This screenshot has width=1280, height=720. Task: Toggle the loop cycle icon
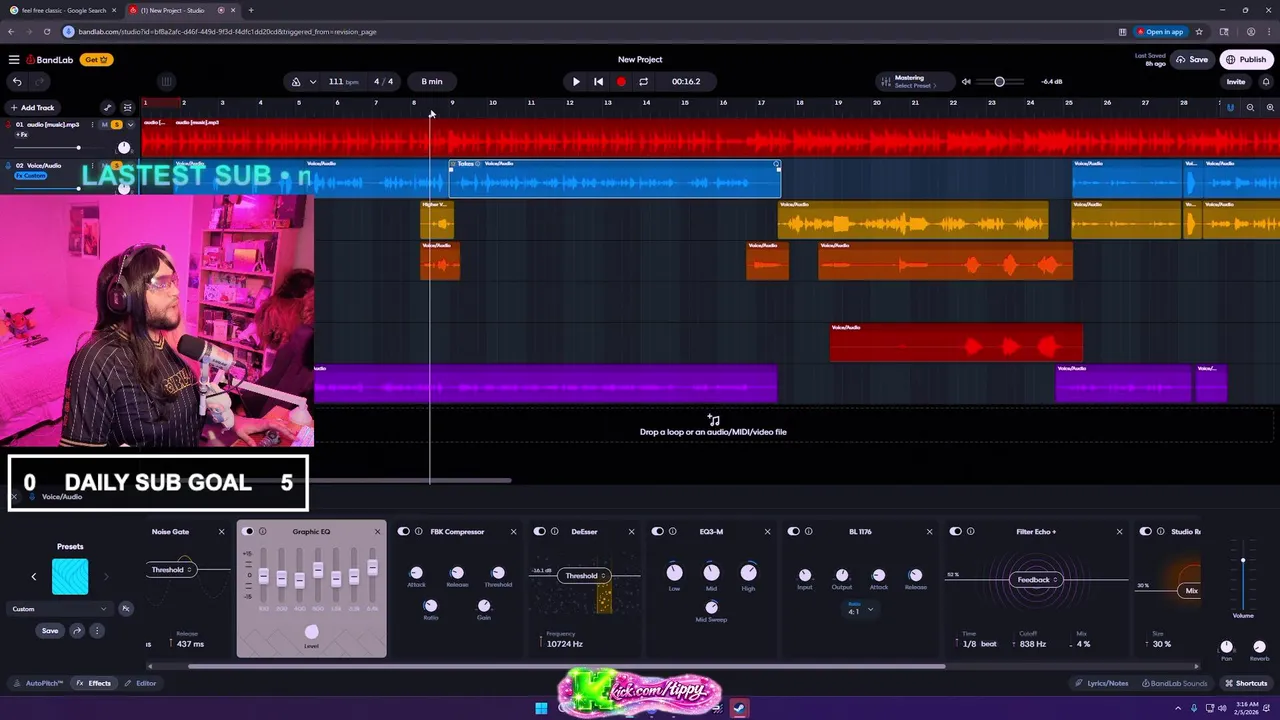coord(643,82)
